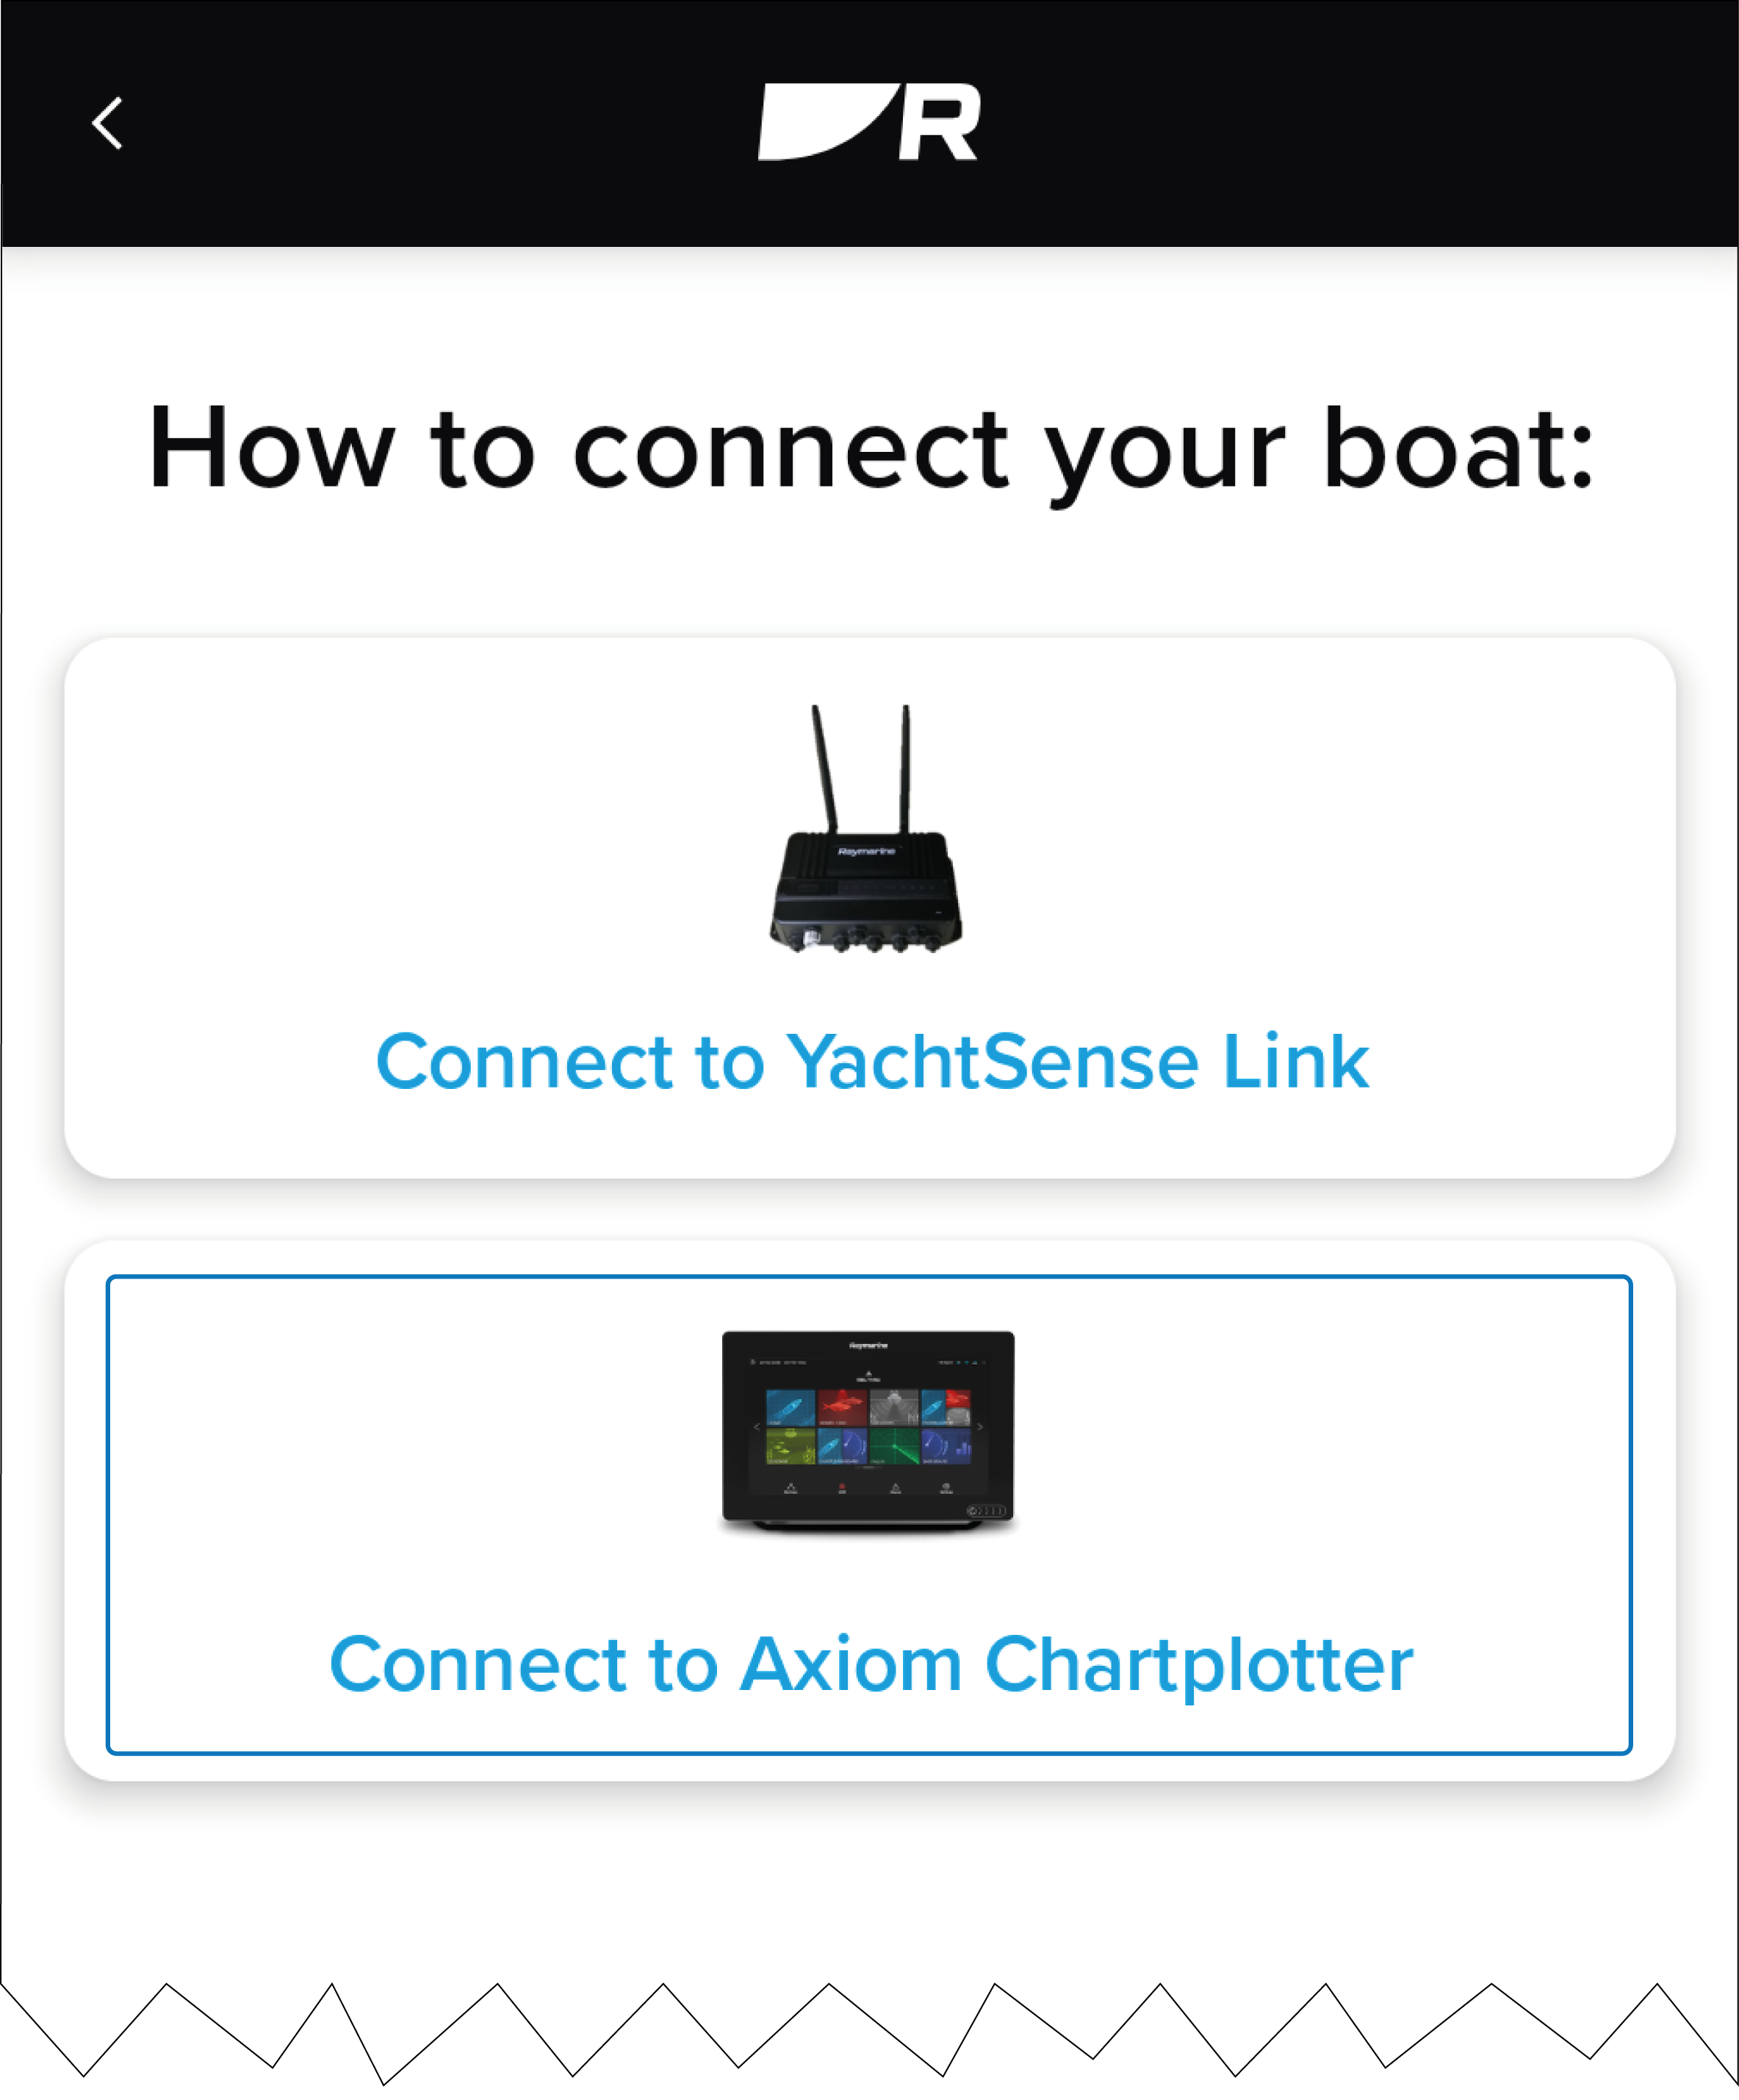Click the Connect to Axiom Chartplotter text
The width and height of the screenshot is (1739, 2100).
870,1665
